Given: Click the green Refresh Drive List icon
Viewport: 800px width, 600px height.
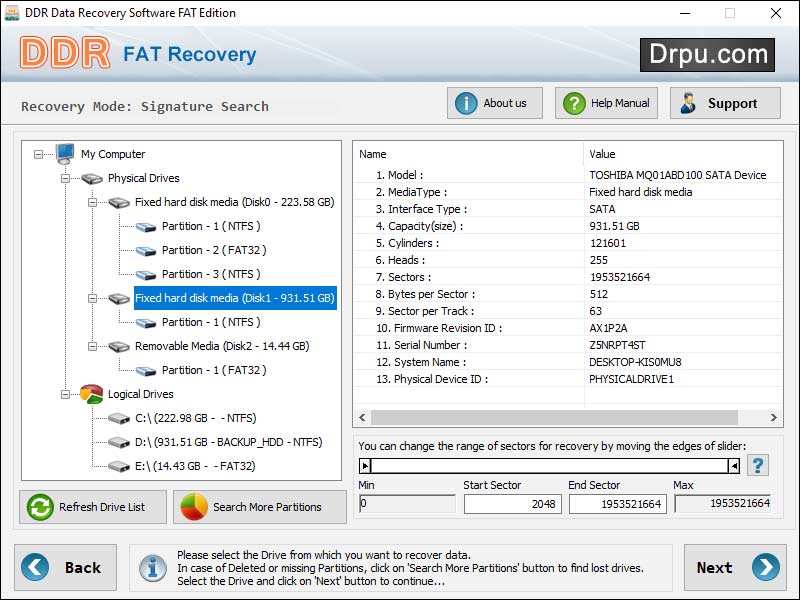Looking at the screenshot, I should pos(37,507).
